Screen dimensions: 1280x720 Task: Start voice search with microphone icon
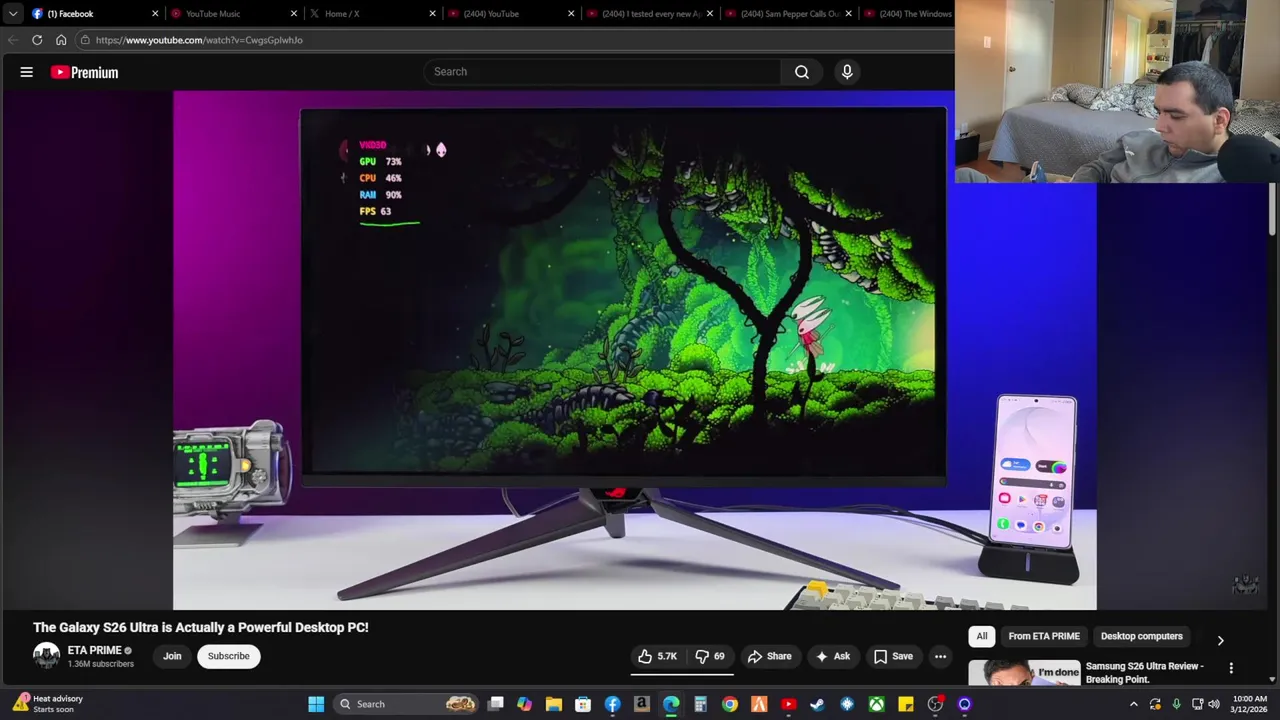(847, 72)
